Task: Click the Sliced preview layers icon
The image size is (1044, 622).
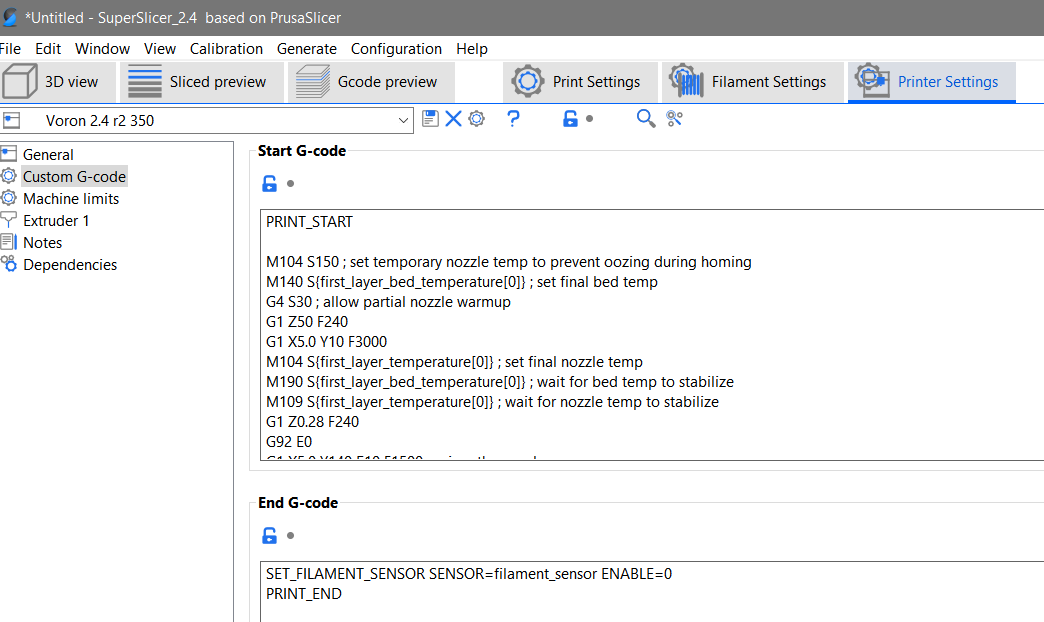Action: [144, 81]
